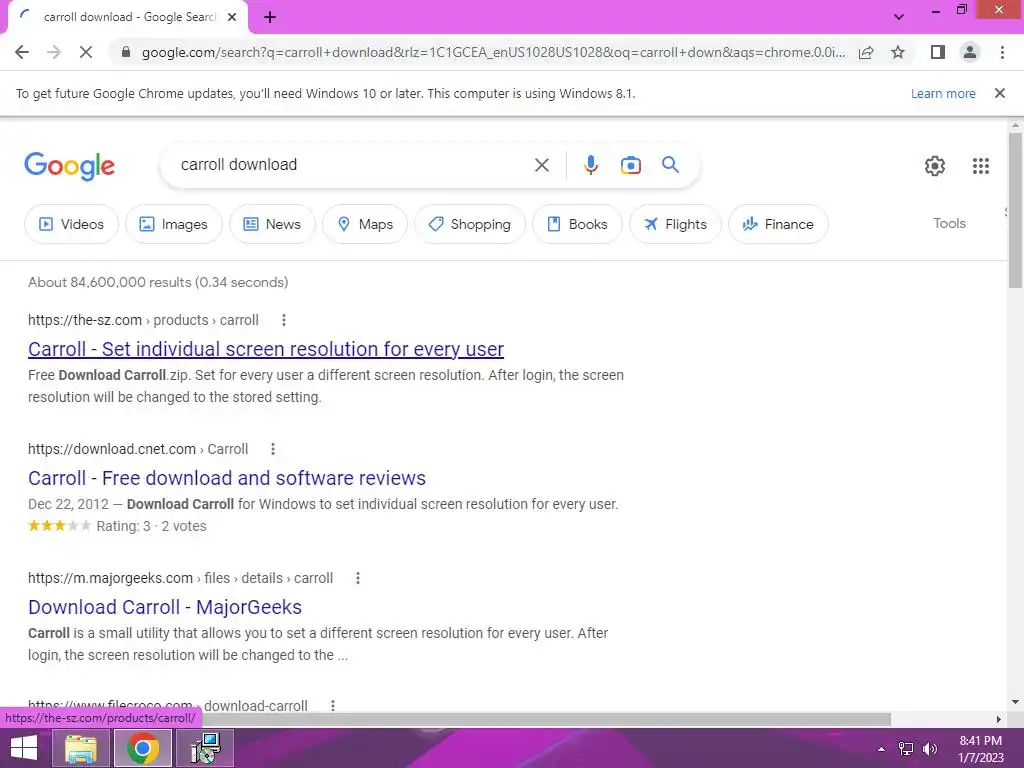
Task: Close the carroll download tab
Action: [232, 17]
